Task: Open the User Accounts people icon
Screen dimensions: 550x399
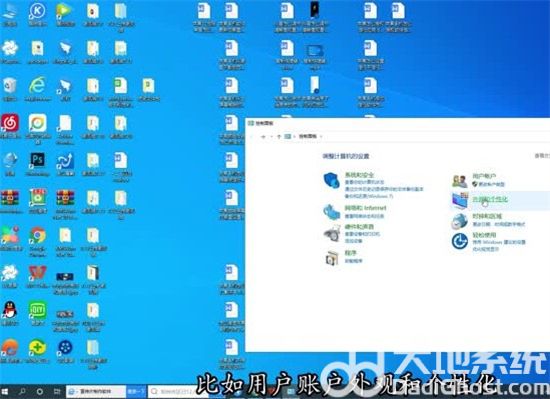Action: pyautogui.click(x=460, y=181)
